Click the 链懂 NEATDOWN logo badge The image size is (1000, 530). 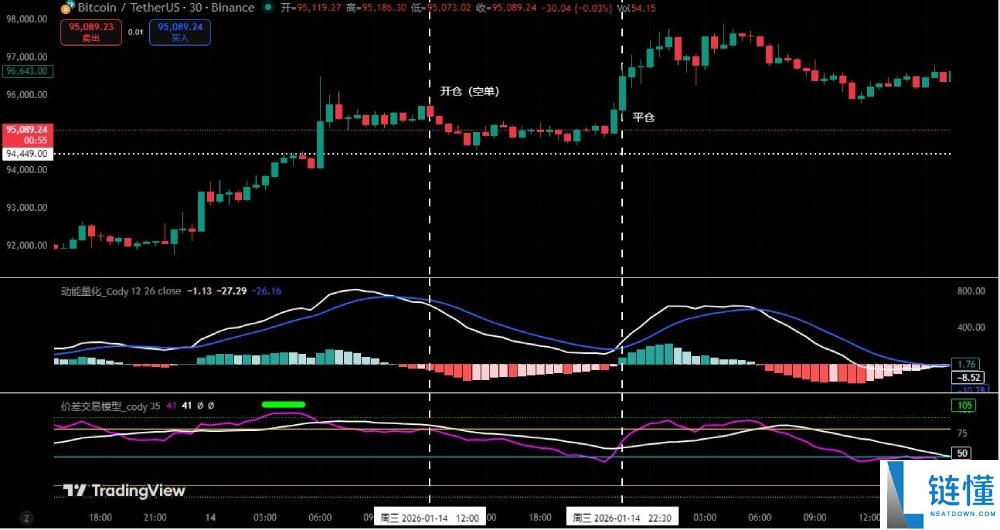tap(939, 494)
